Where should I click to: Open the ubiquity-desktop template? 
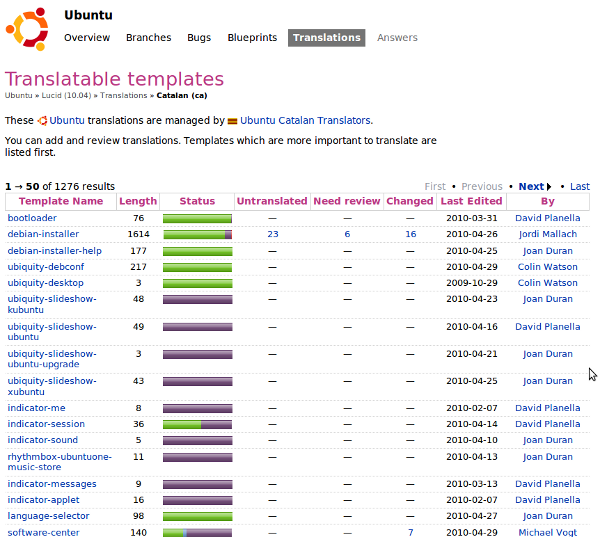pos(46,283)
